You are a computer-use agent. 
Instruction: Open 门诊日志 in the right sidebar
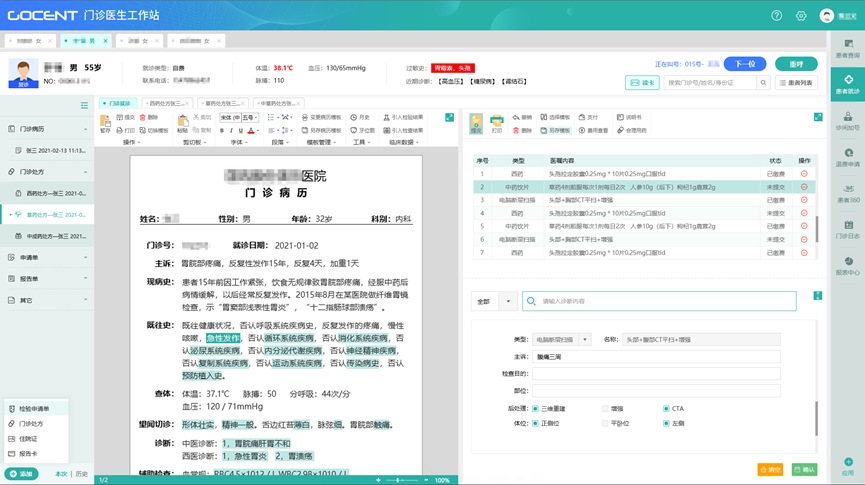[848, 230]
